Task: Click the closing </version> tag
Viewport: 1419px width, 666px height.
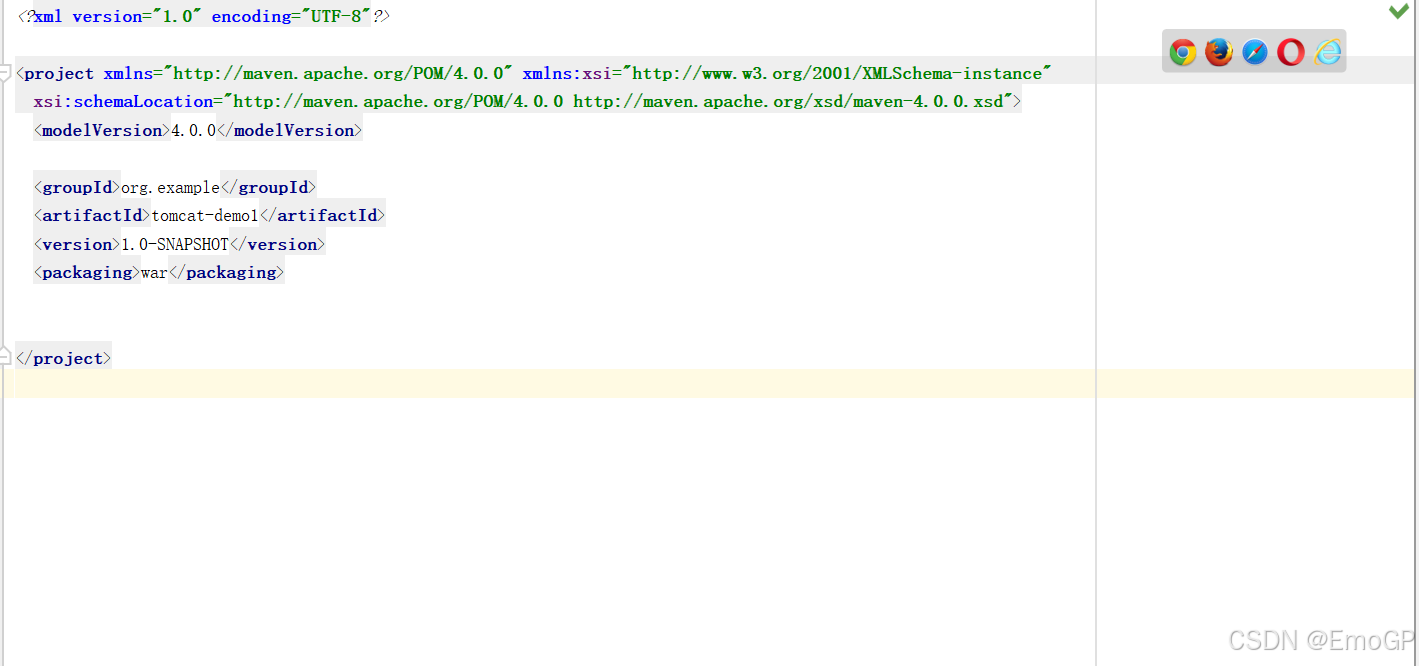Action: coord(277,244)
